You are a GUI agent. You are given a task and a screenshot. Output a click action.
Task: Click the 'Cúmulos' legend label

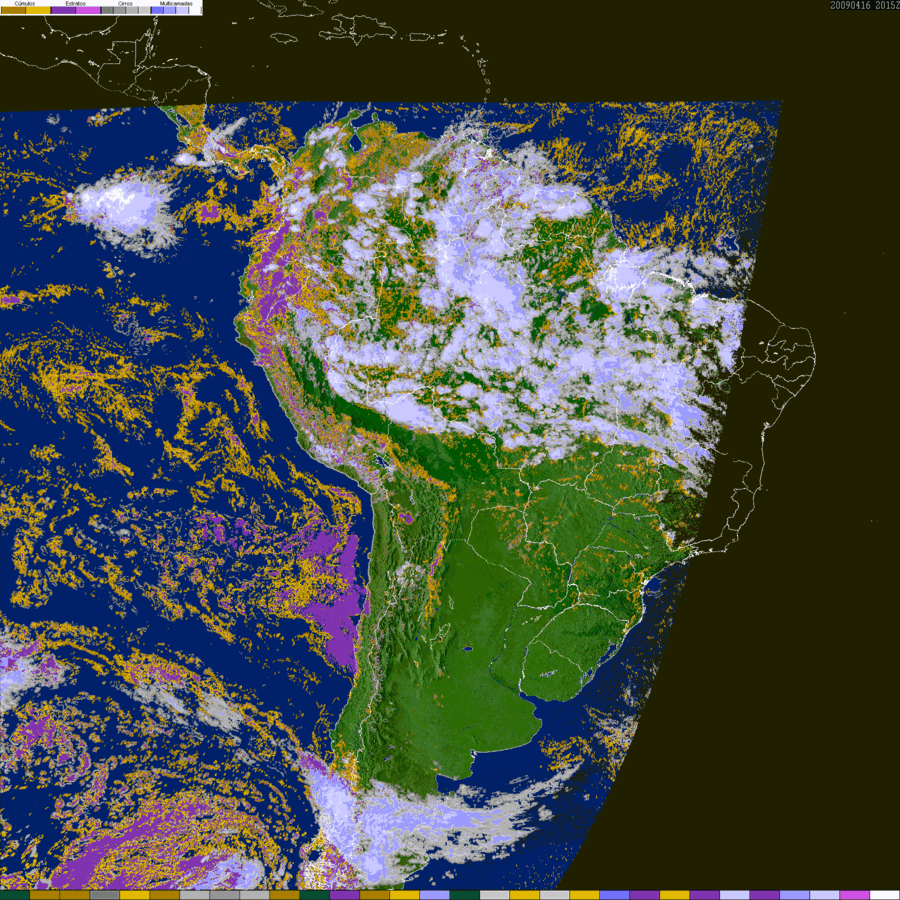click(x=25, y=3)
